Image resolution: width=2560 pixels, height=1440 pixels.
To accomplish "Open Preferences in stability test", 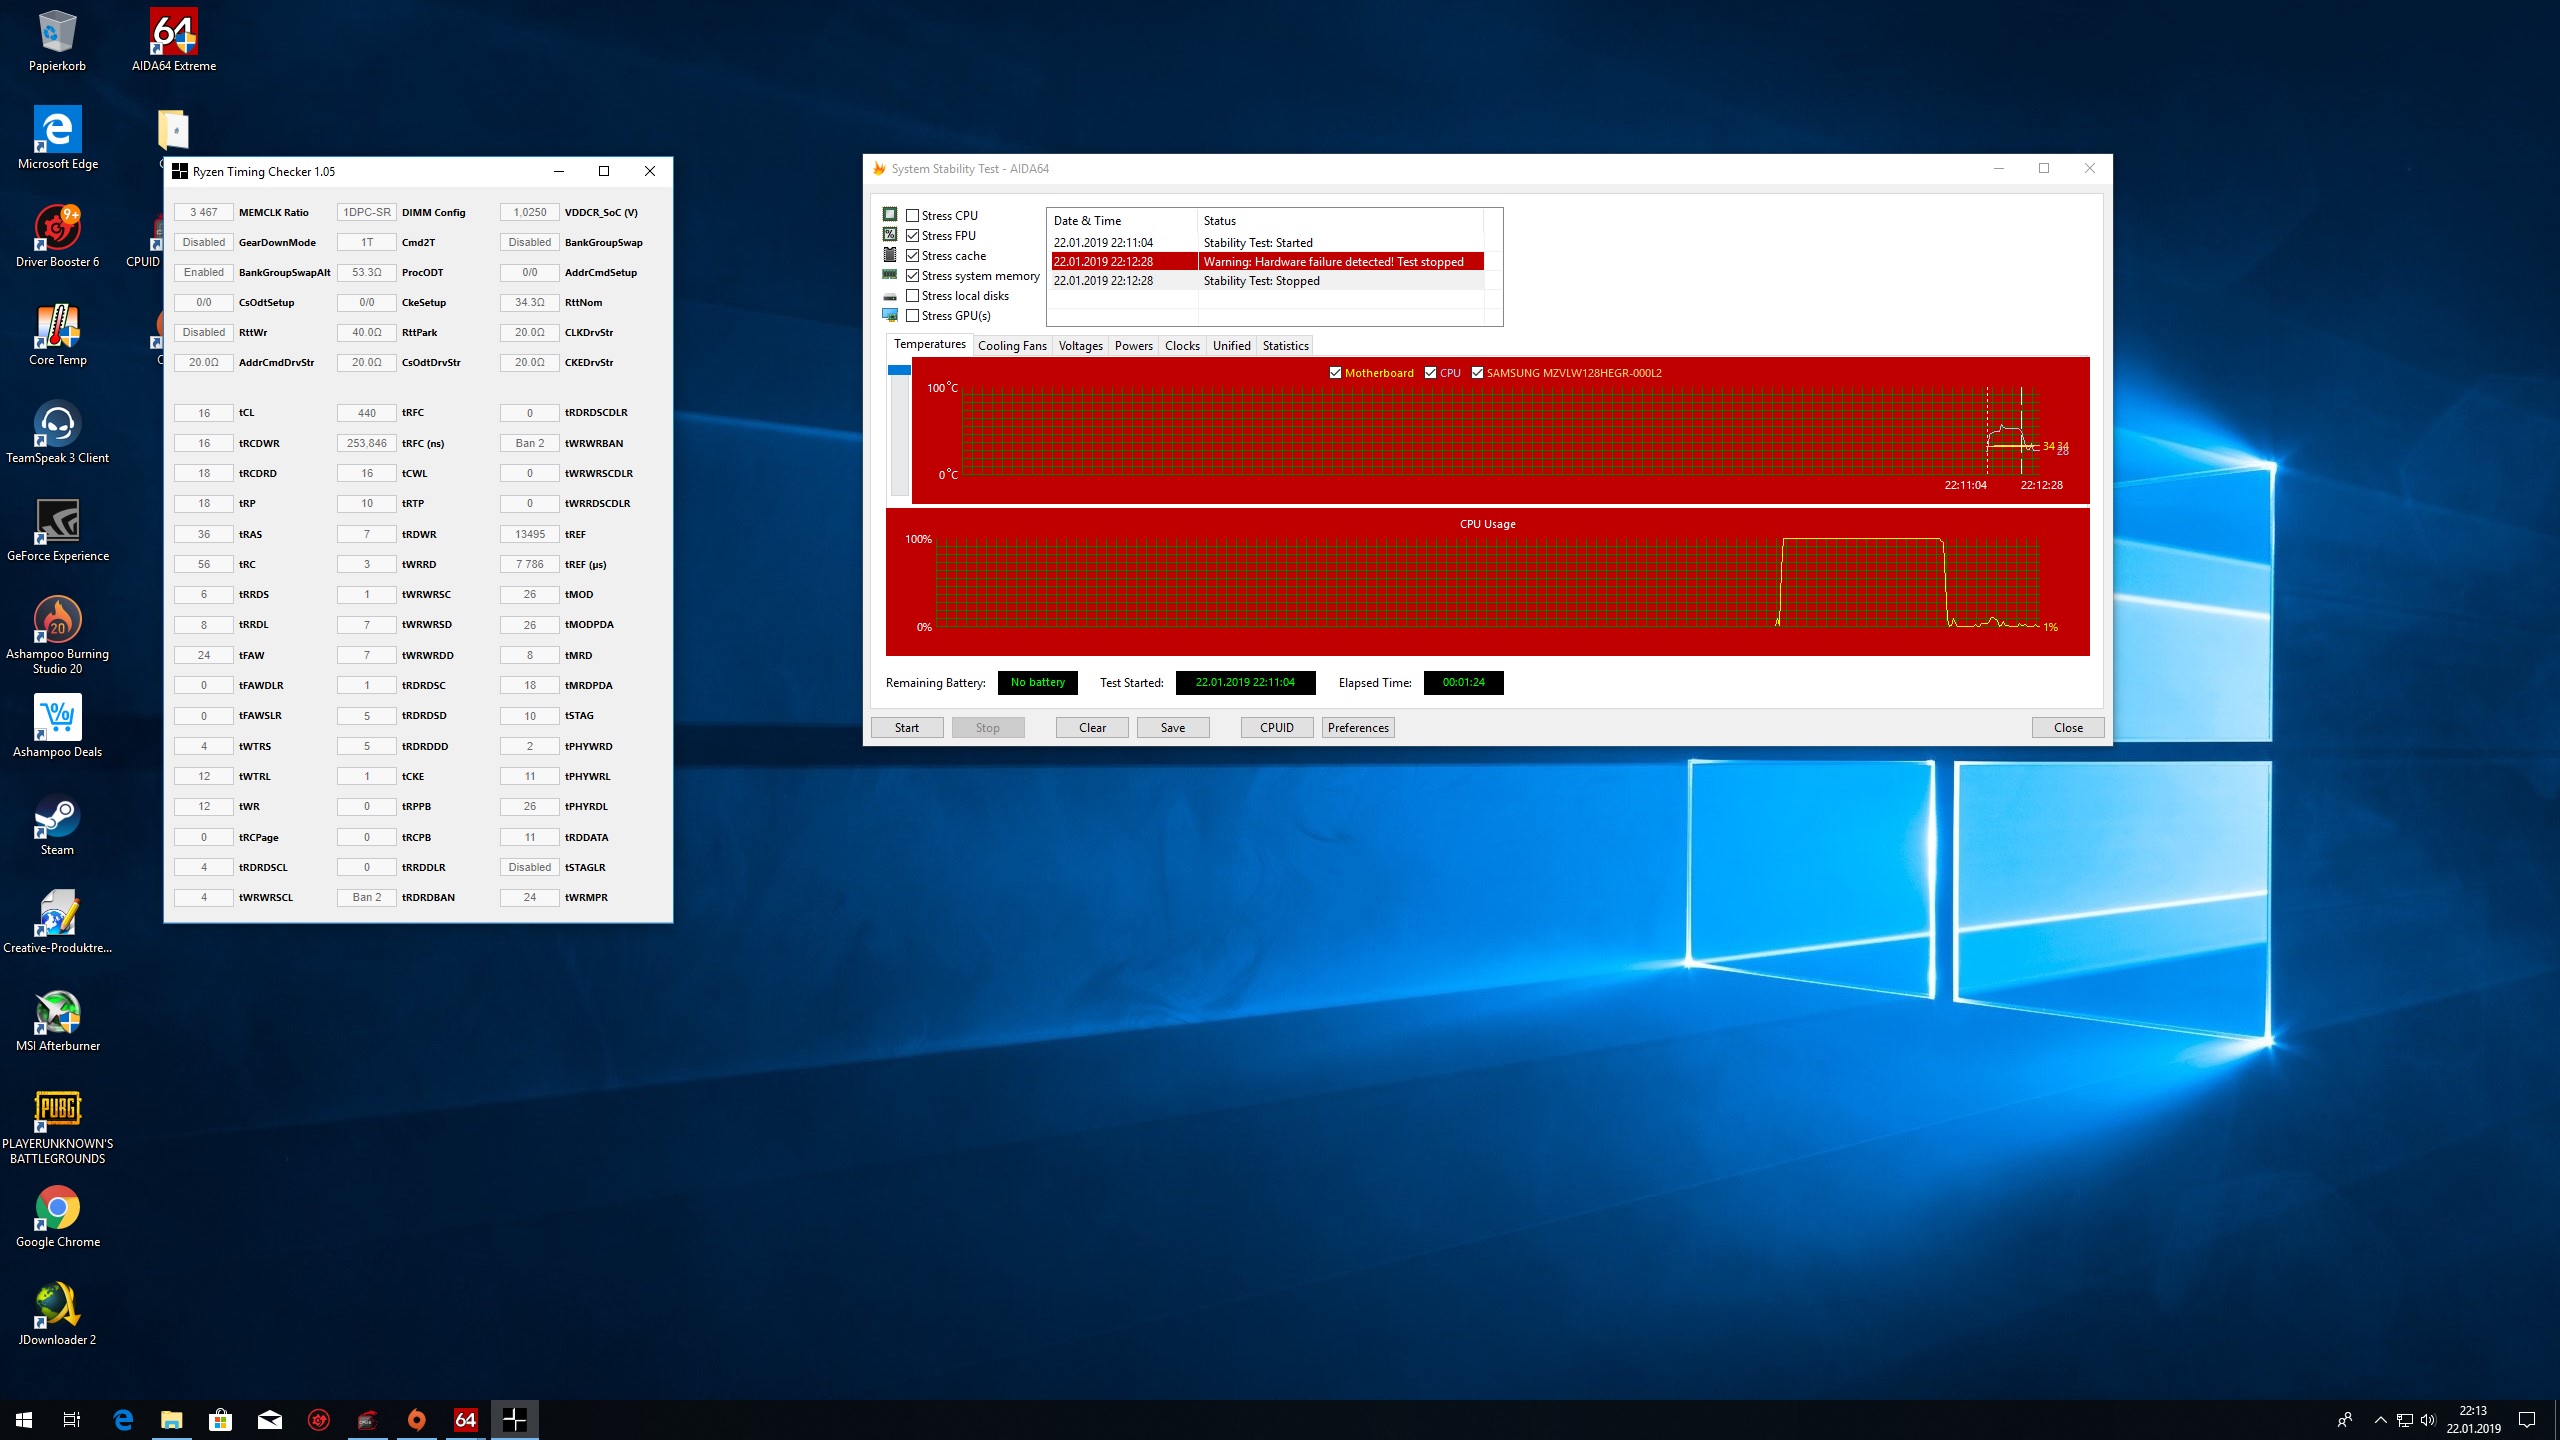I will [1357, 728].
